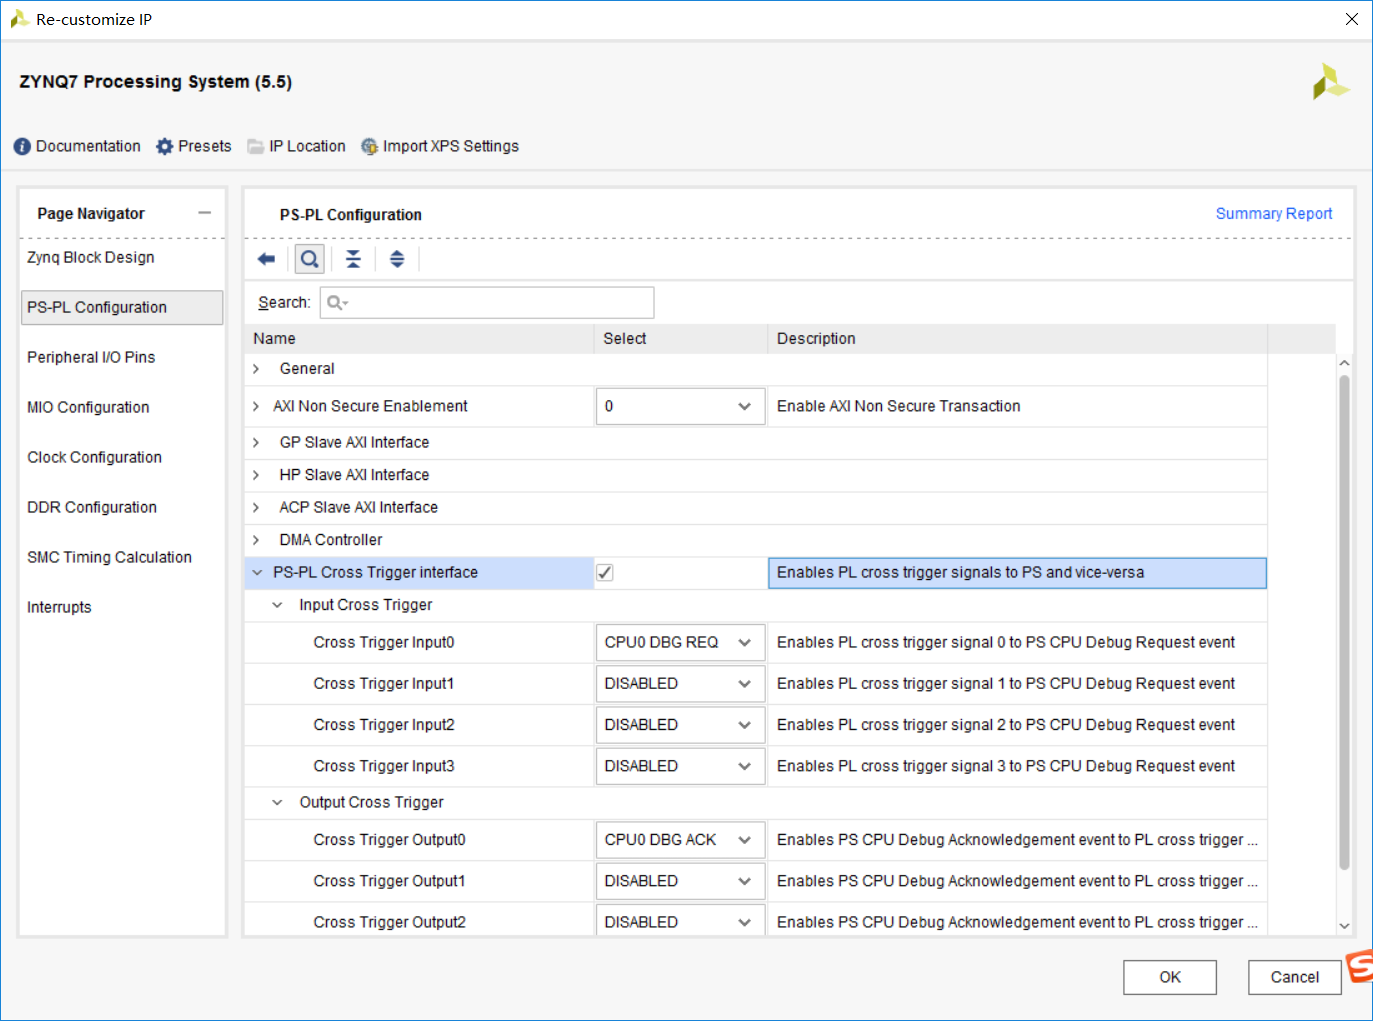Open Documentation via the info icon
The image size is (1373, 1021).
click(x=22, y=147)
